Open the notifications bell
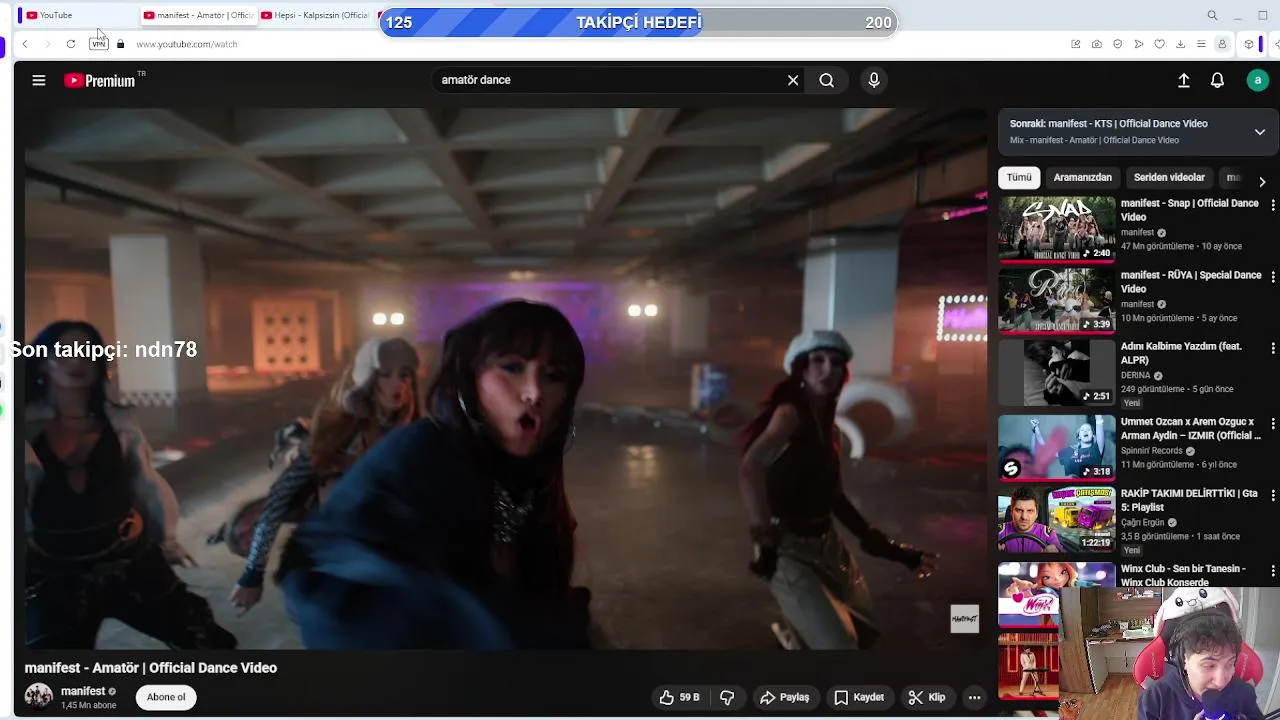Screen dimensions: 1280x720 tap(1217, 81)
